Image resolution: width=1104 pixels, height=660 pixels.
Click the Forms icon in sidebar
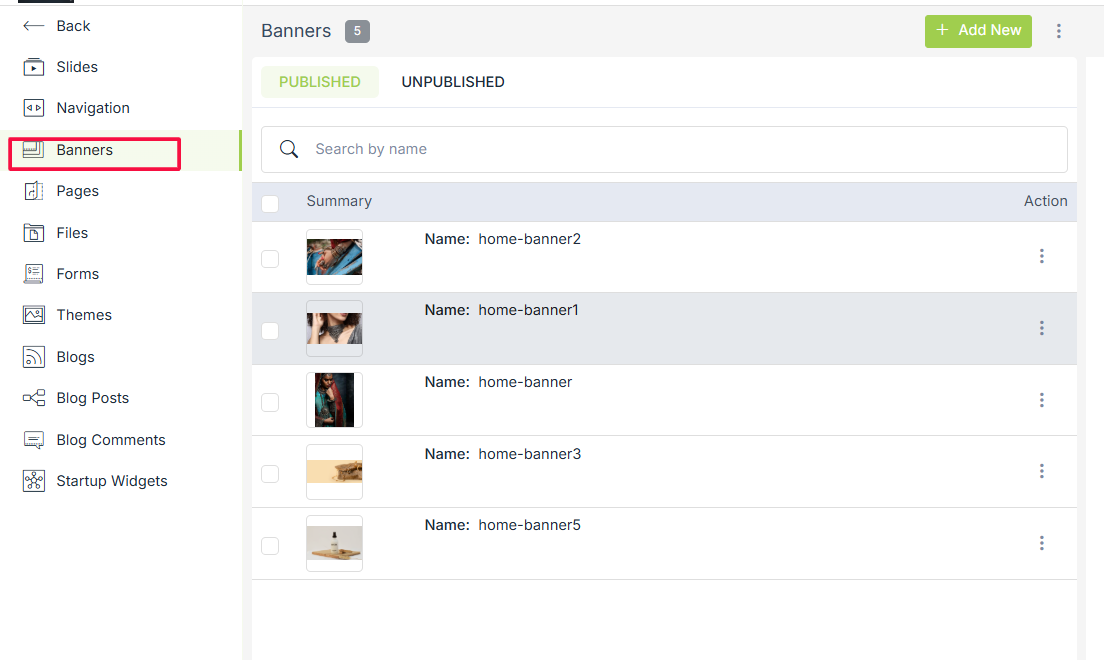tap(34, 274)
